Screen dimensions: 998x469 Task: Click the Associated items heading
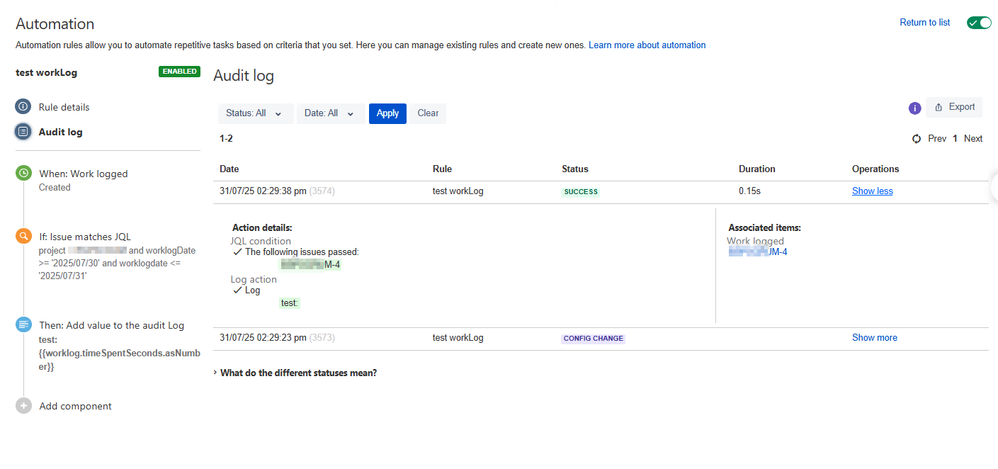coord(764,227)
